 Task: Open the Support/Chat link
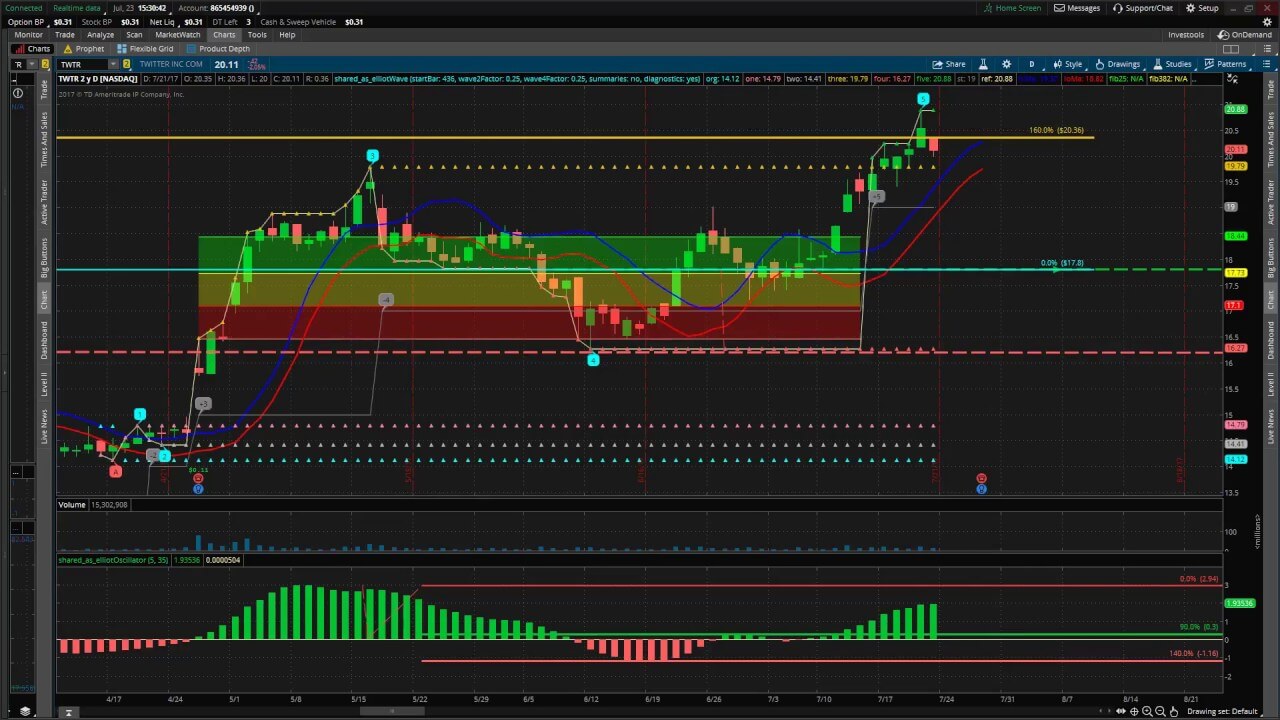[1143, 8]
